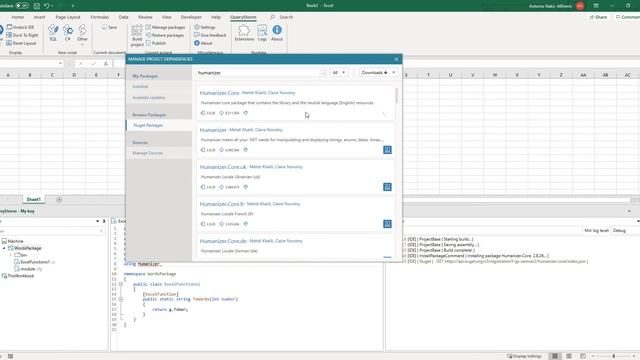Click Restore packages in the ribbon
This screenshot has width=640, height=360.
(165, 35)
